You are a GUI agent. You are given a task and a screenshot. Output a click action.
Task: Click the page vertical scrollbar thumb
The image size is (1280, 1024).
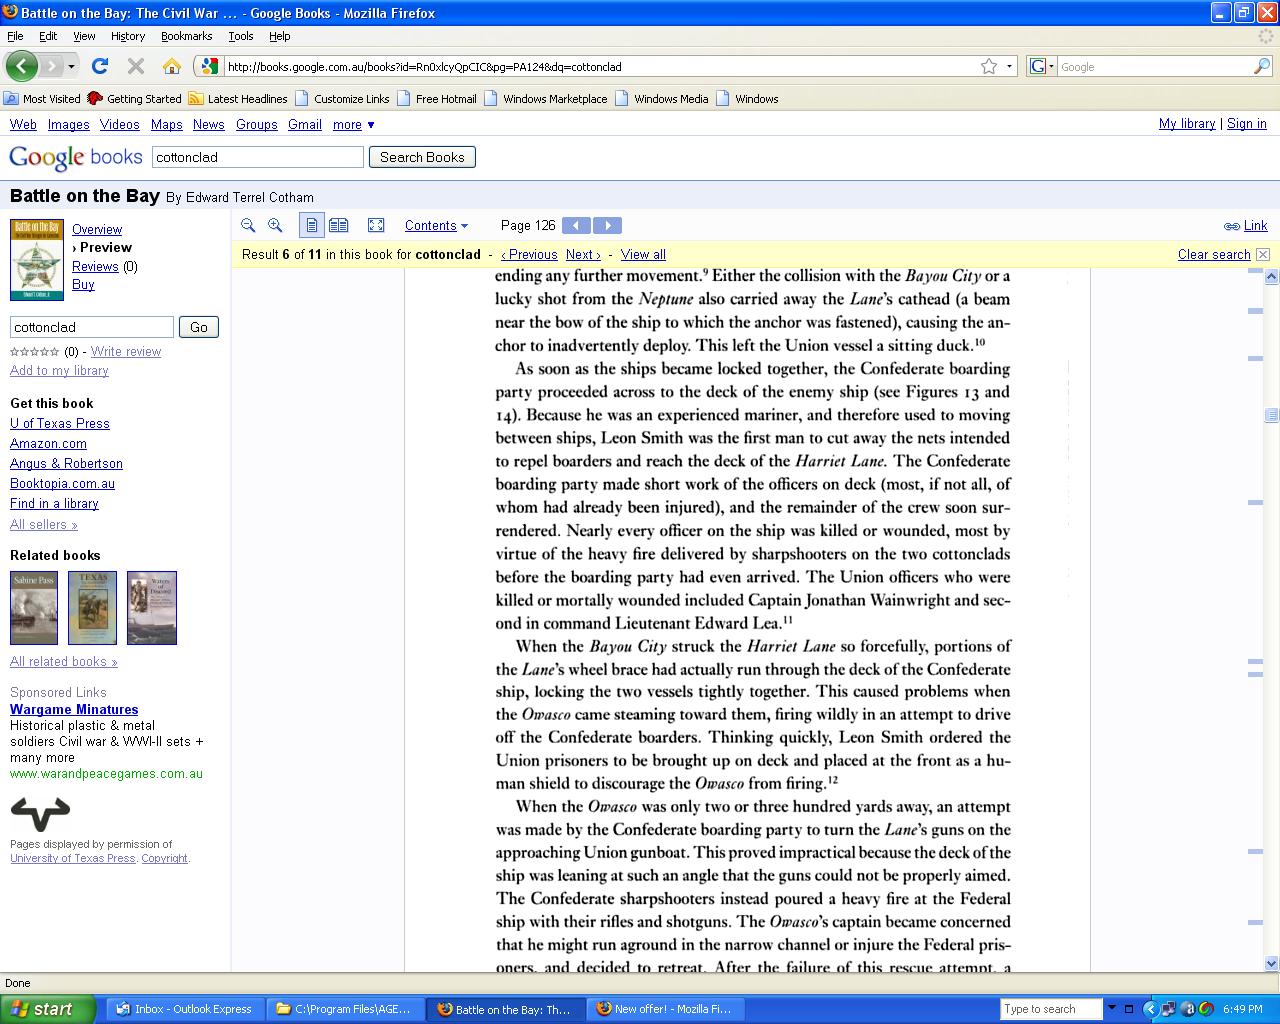[1272, 415]
